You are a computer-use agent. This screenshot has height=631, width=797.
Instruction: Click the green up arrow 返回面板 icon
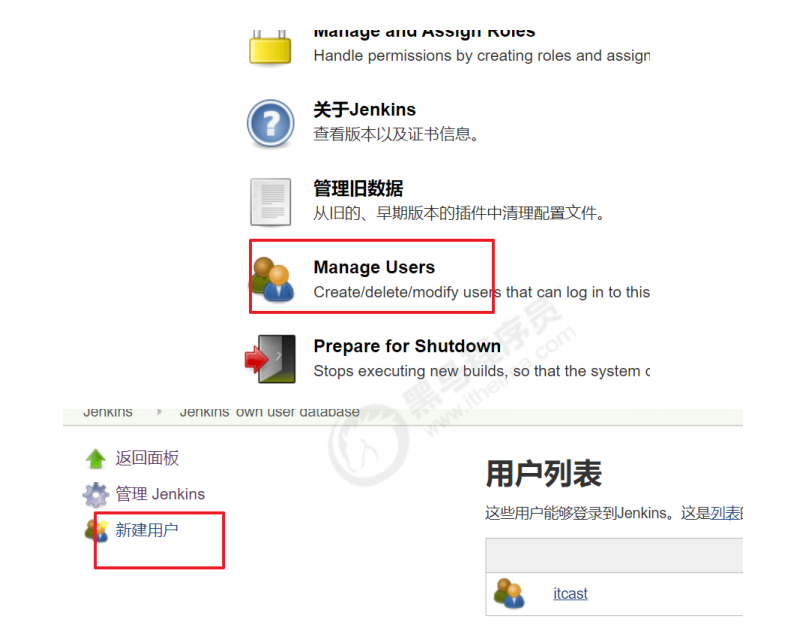tap(96, 459)
